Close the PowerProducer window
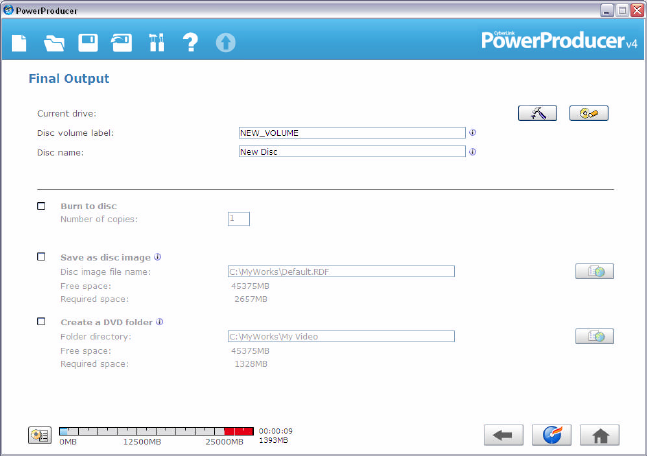 637,10
